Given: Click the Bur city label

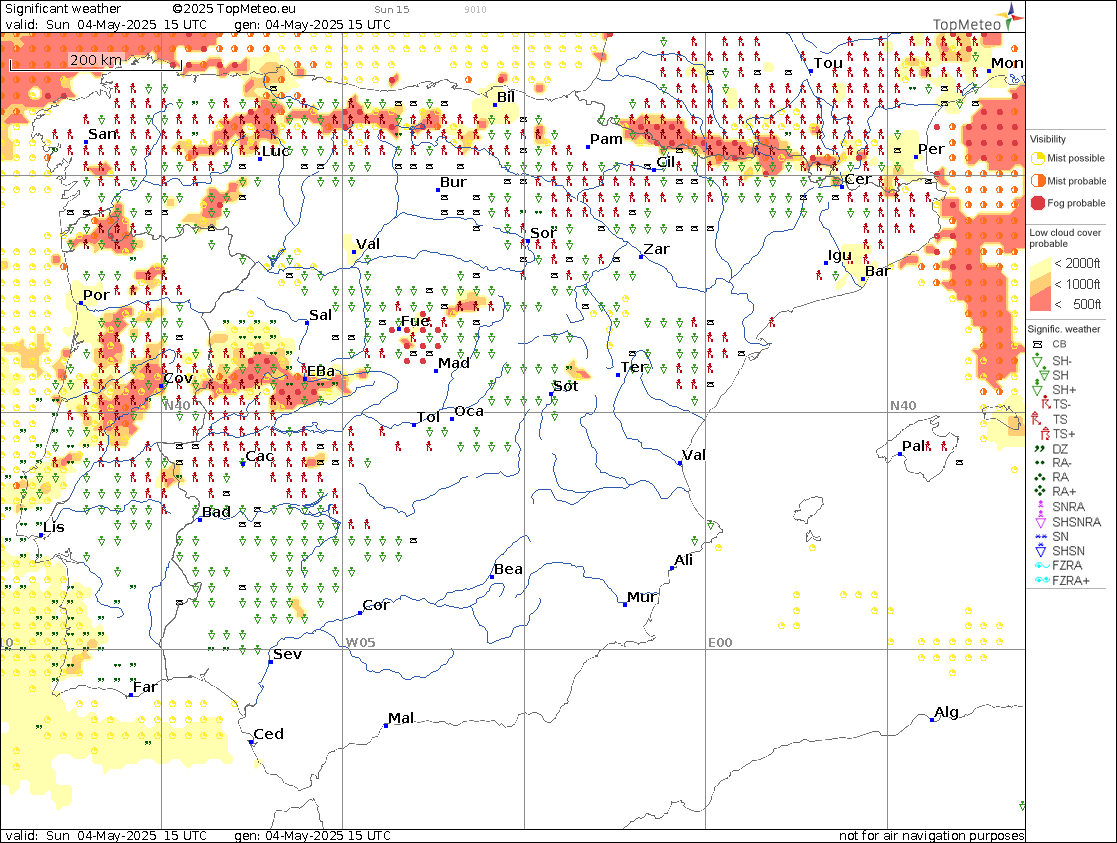Looking at the screenshot, I should coord(453,182).
